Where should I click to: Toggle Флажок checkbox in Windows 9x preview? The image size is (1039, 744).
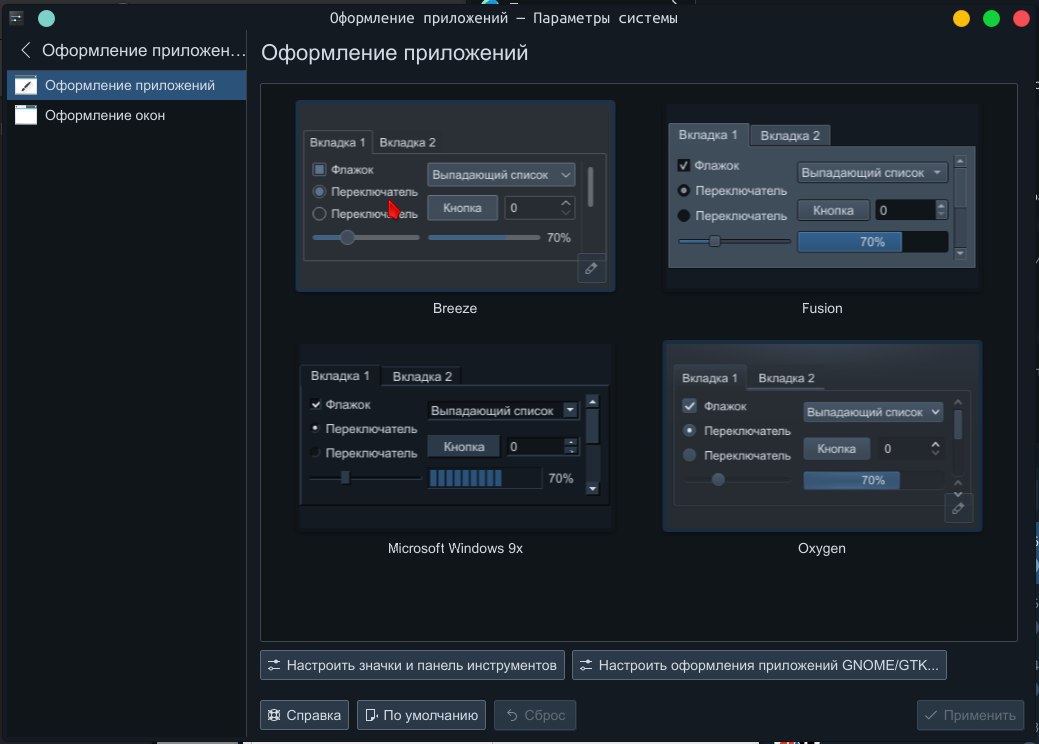(x=315, y=404)
